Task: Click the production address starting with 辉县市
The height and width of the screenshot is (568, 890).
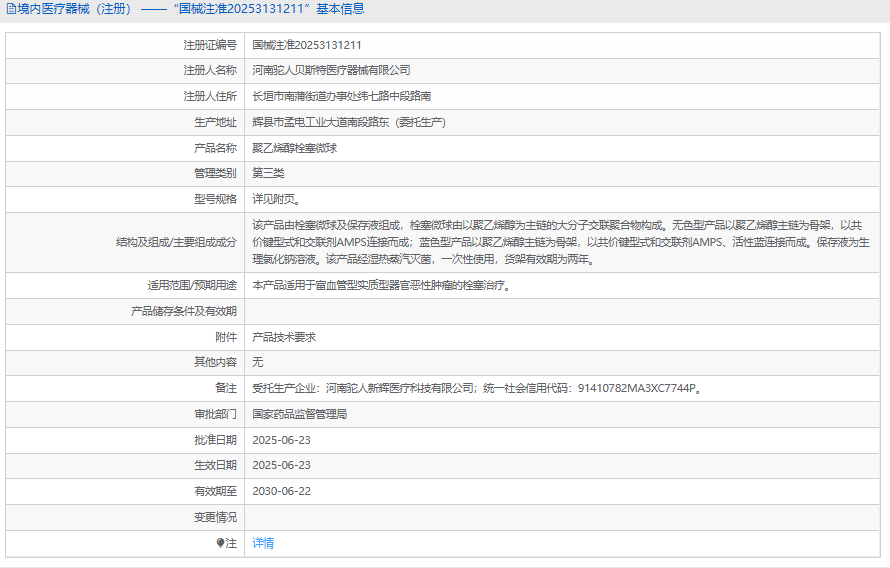Action: pos(348,122)
